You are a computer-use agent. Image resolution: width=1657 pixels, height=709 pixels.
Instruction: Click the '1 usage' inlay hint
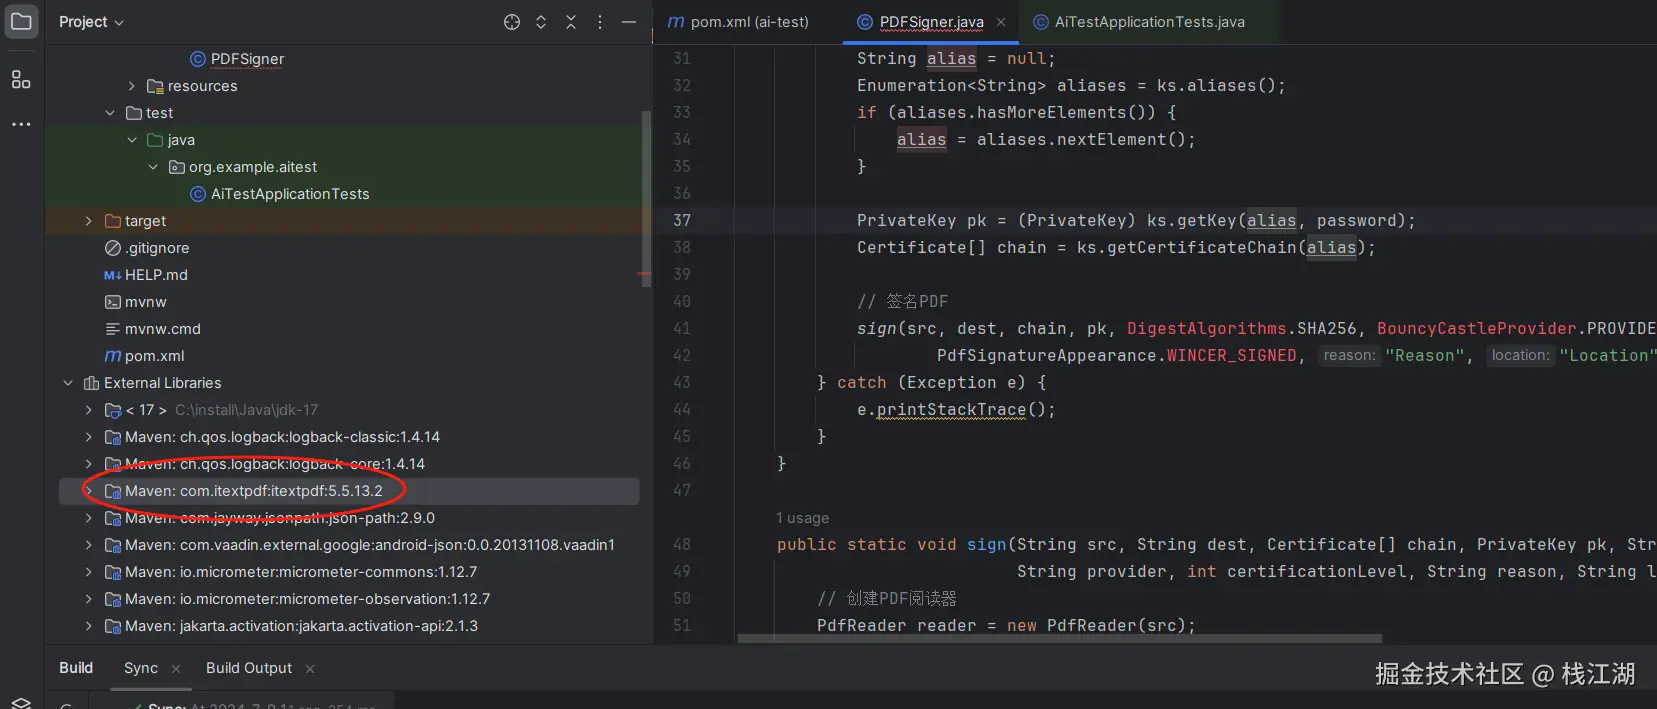[x=803, y=518]
